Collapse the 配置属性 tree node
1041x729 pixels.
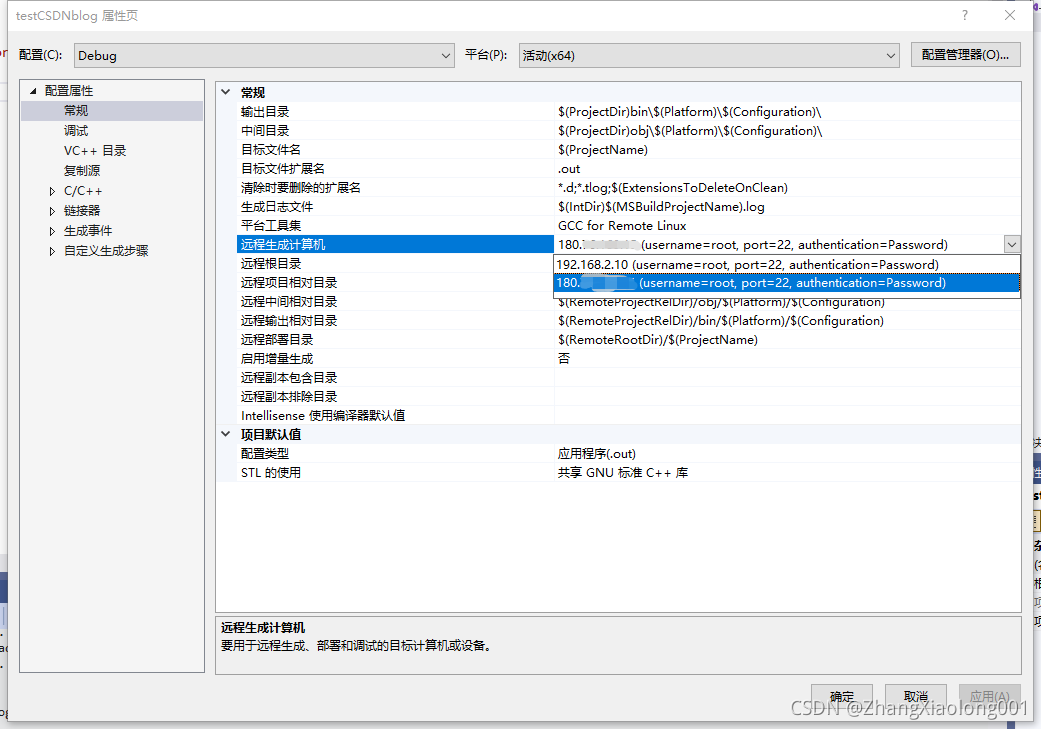[33, 91]
